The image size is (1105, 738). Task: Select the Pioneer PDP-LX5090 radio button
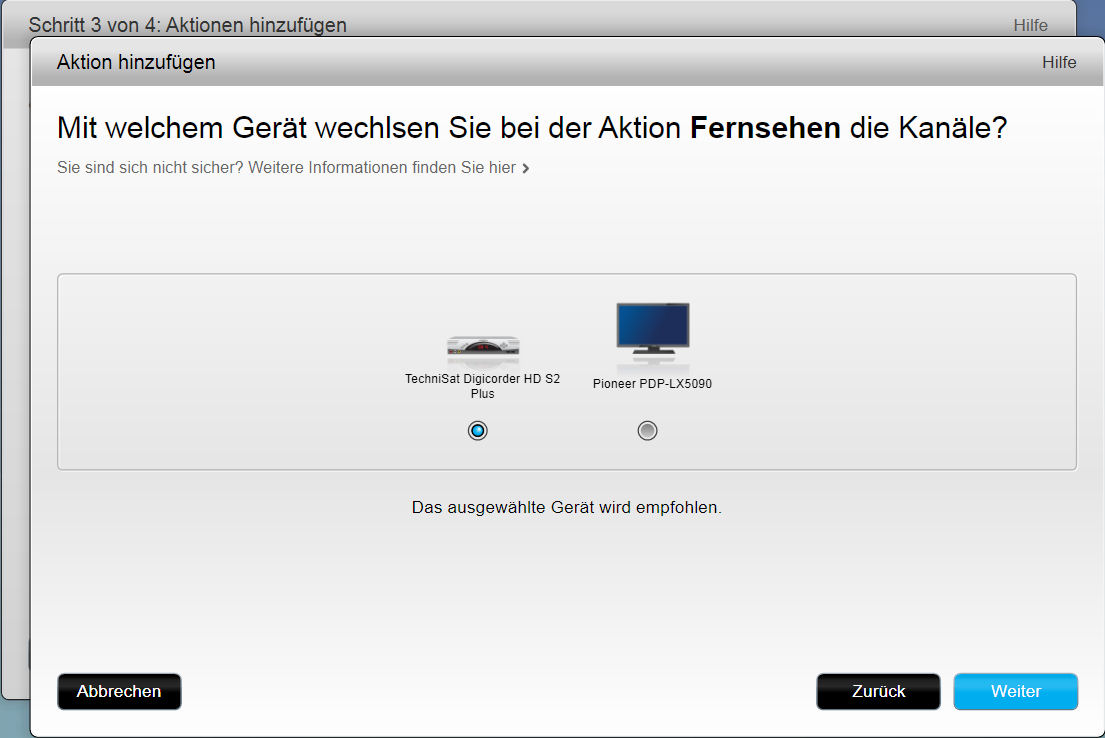648,431
